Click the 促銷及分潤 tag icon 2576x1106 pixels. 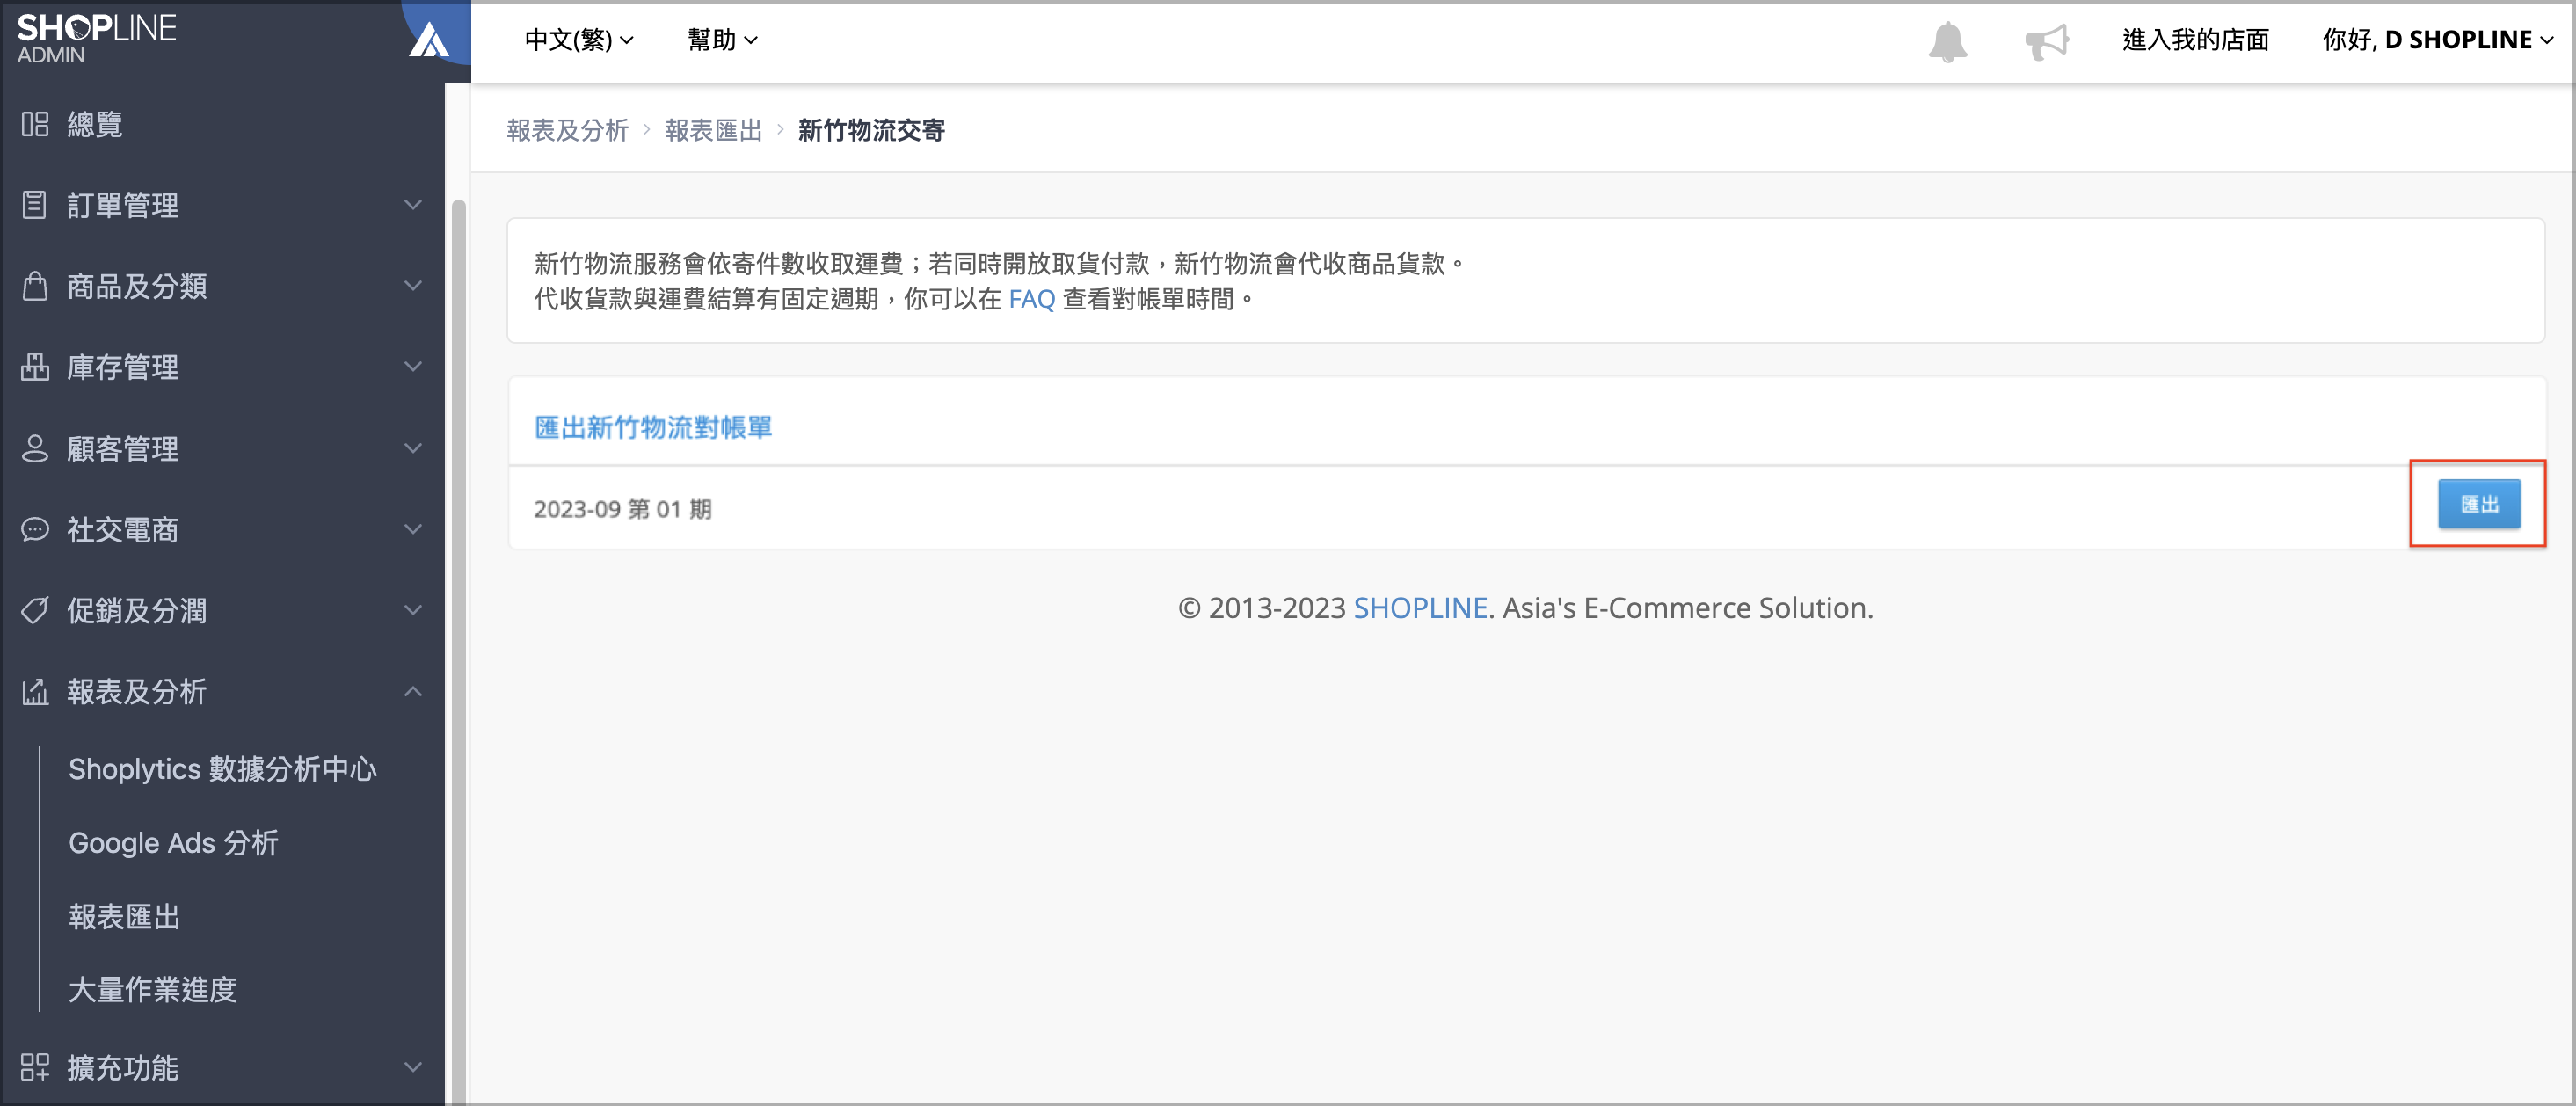[x=35, y=610]
